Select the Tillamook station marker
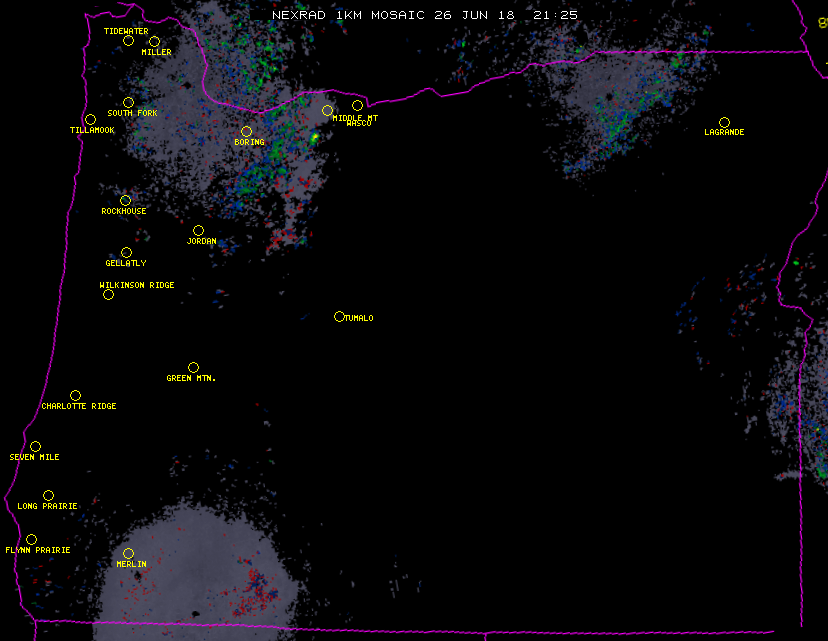828x641 pixels. click(x=90, y=120)
